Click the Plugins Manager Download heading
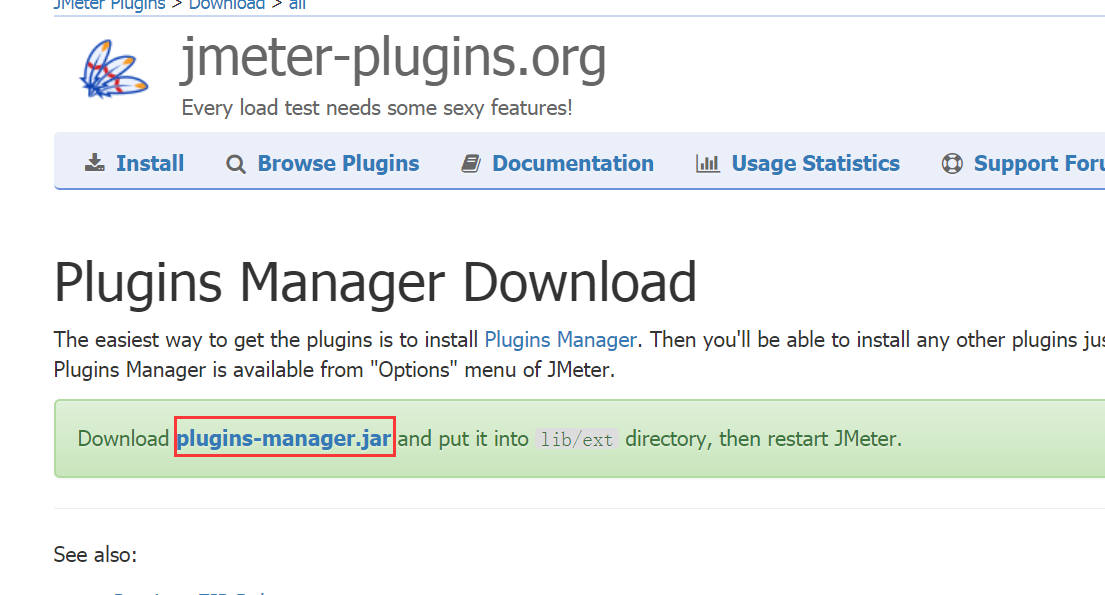This screenshot has width=1105, height=595. (x=375, y=282)
